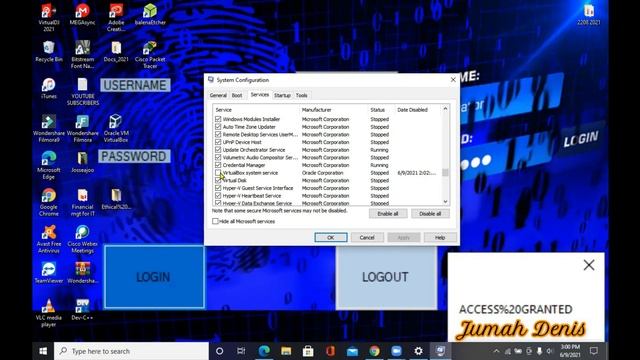The width and height of the screenshot is (640, 360).
Task: Open VLC media player desktop icon
Action: [x=49, y=313]
